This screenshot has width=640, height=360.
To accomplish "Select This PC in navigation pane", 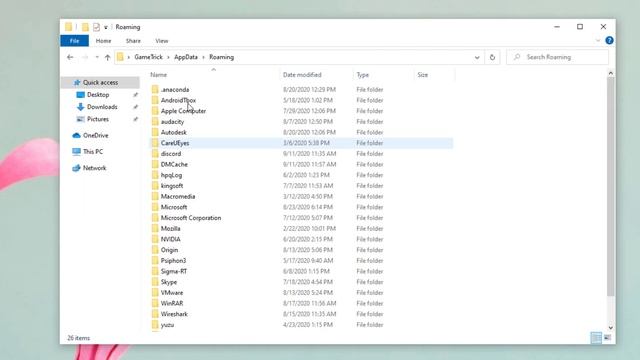I will point(93,151).
